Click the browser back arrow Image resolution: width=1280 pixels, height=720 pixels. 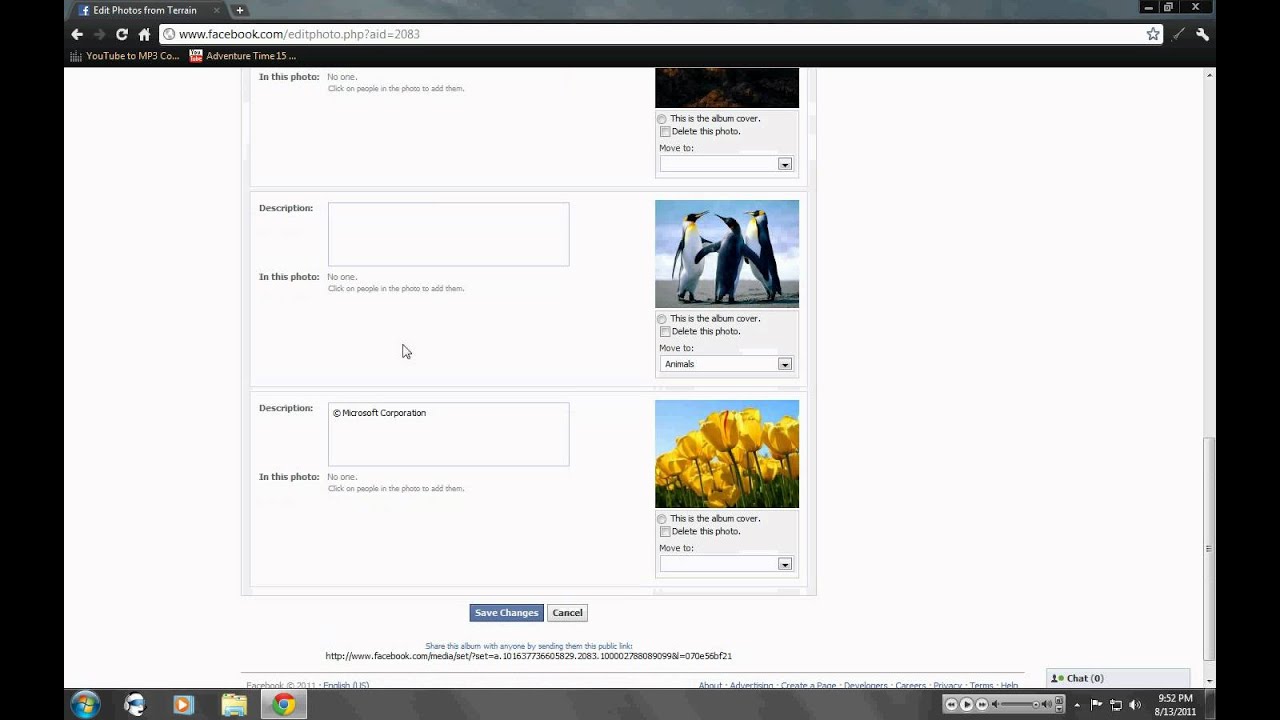tap(76, 33)
